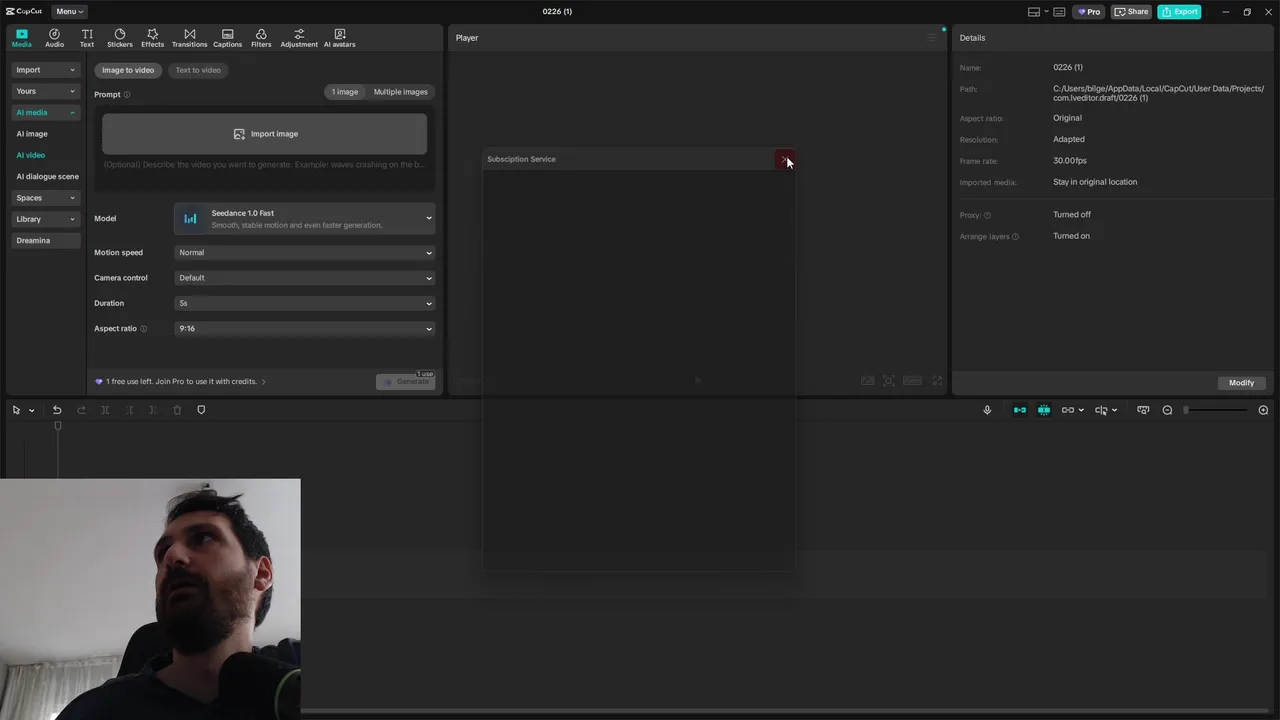Select the pointer tool in timeline toolbar
1280x720 pixels.
[16, 410]
